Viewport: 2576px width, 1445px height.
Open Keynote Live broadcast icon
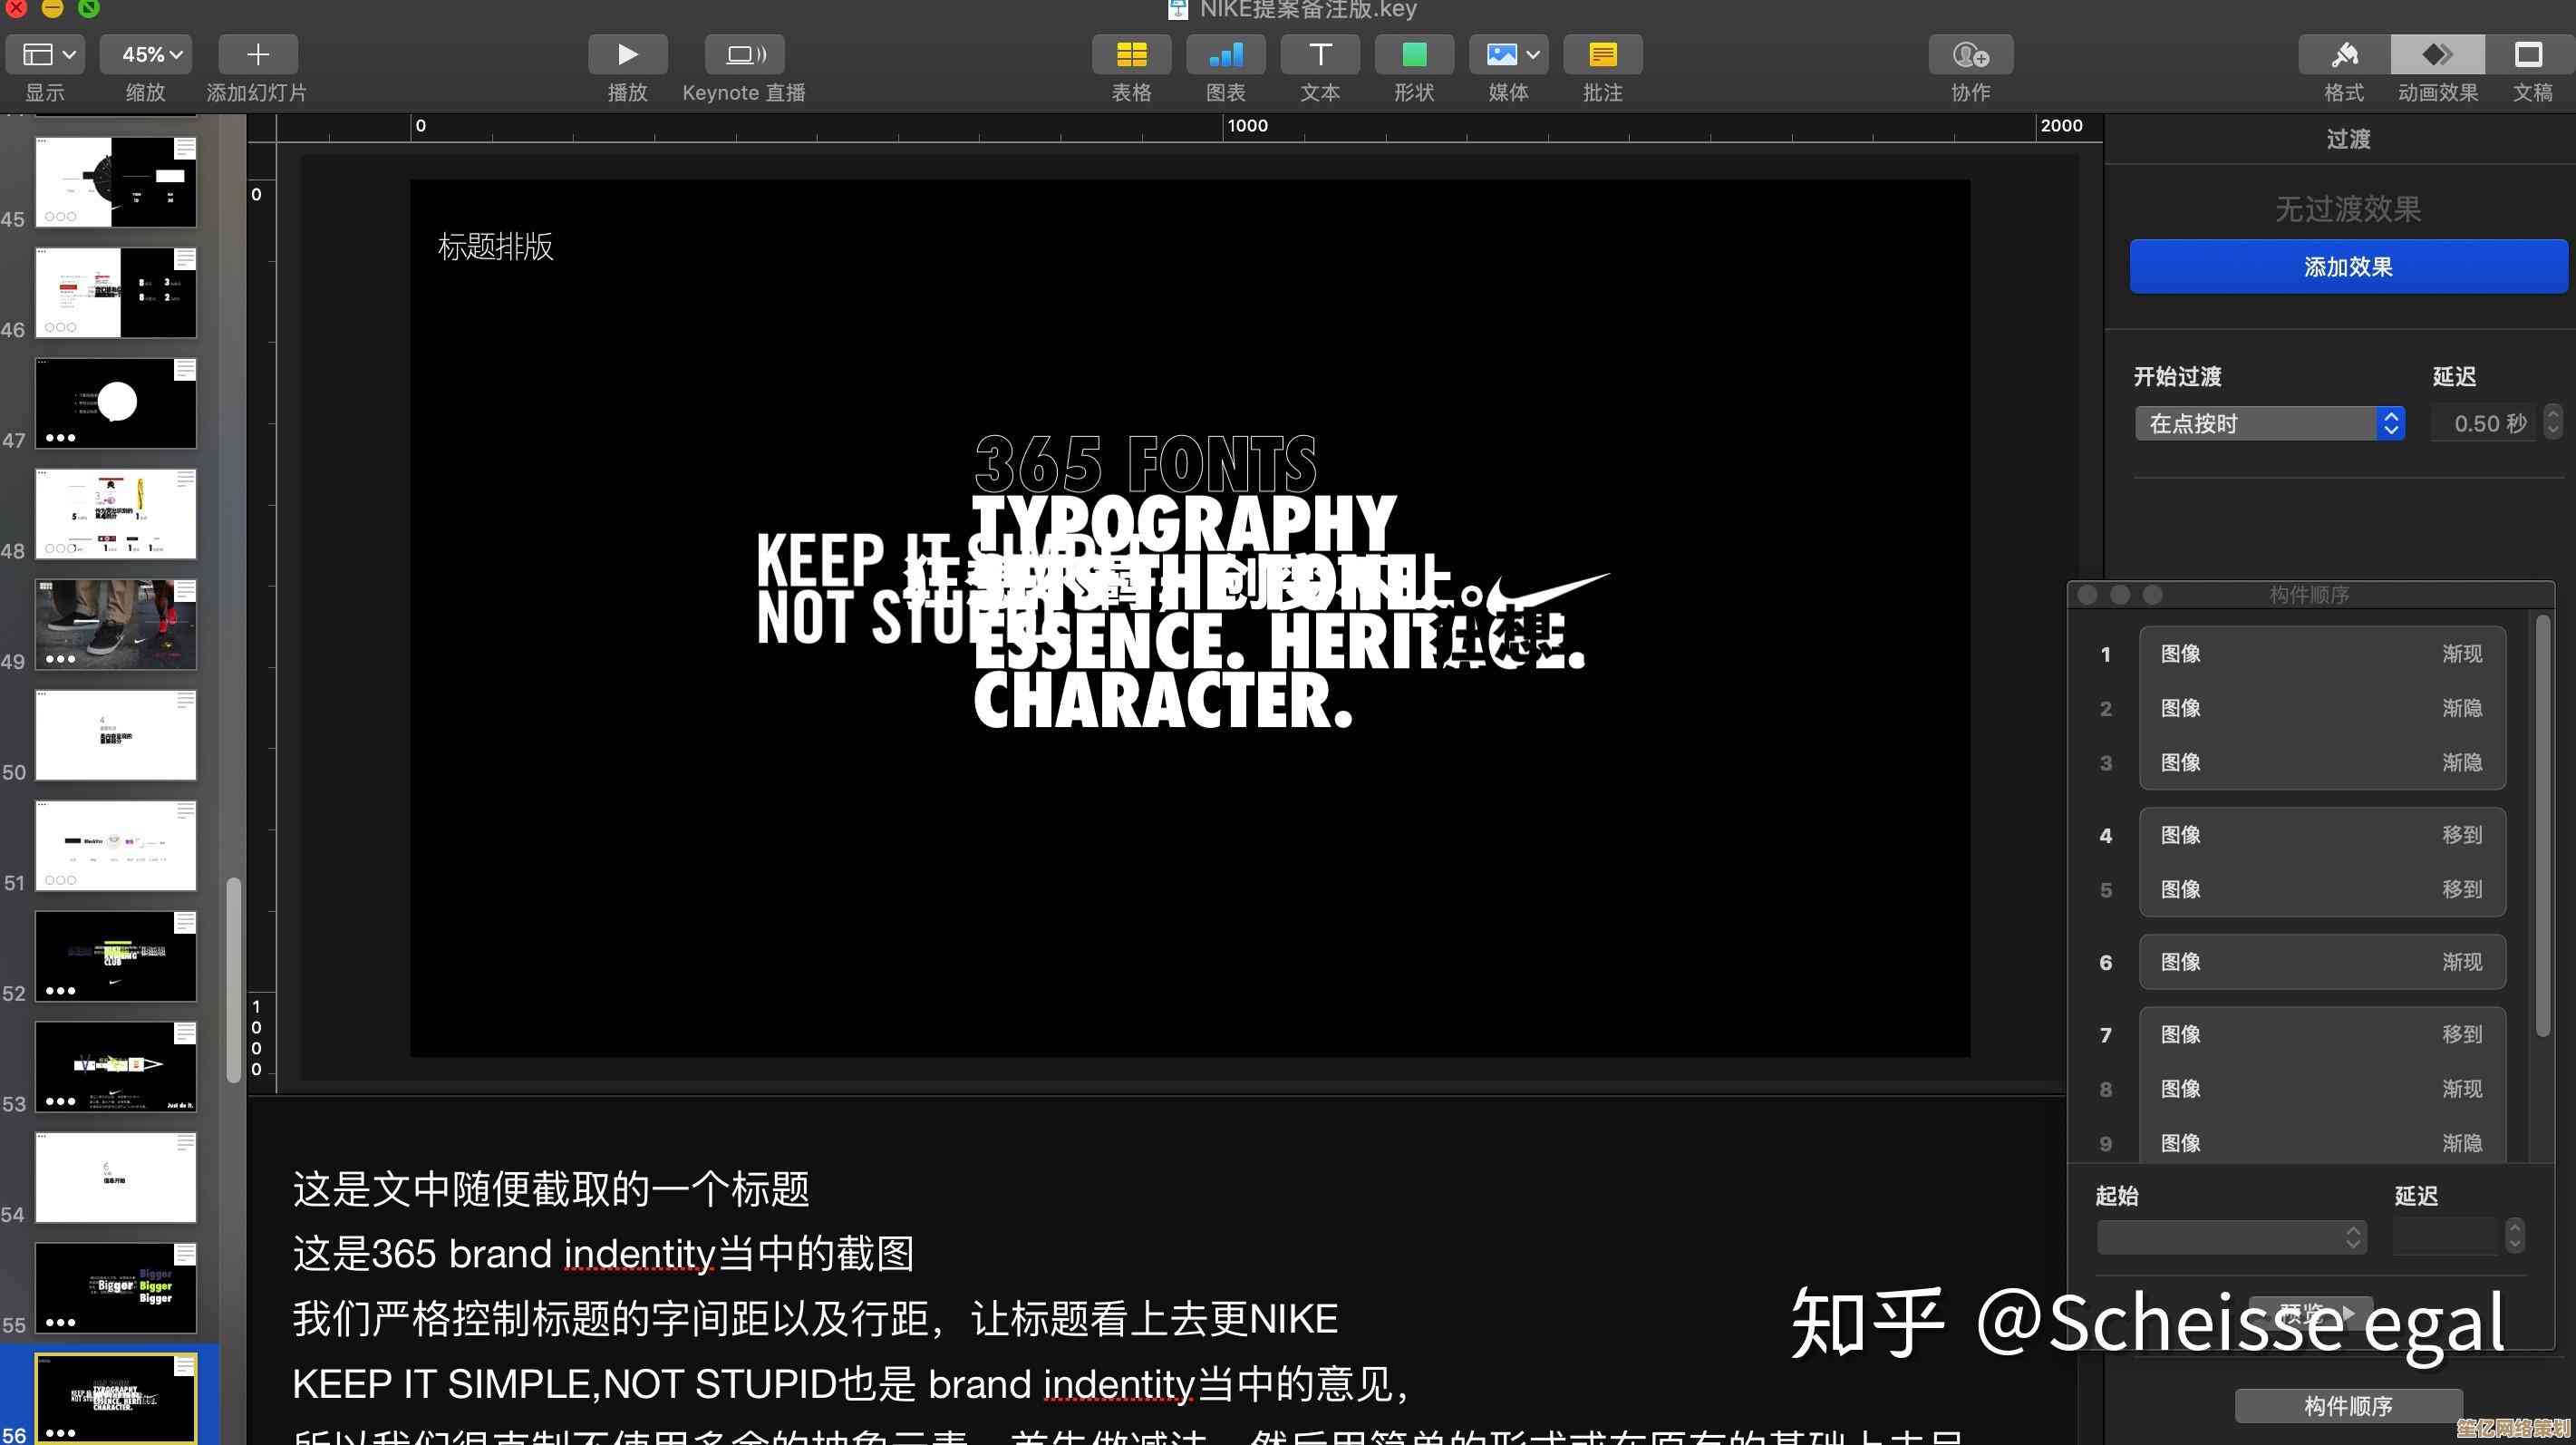744,54
